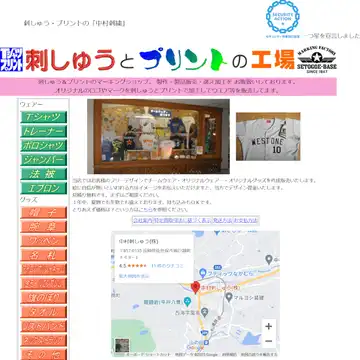Follow the お支払方法 link
This screenshot has height=360, width=360.
click(x=245, y=220)
